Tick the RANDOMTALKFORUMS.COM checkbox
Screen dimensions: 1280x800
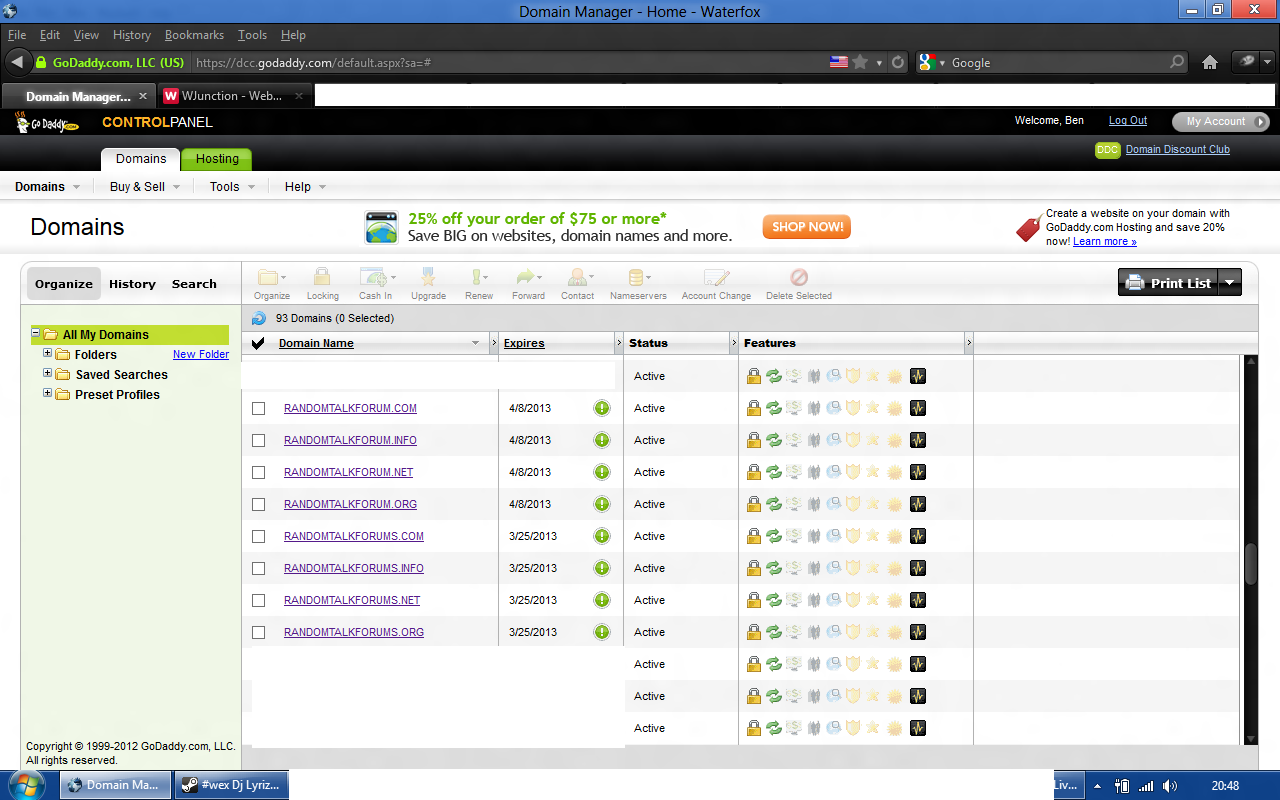(259, 536)
